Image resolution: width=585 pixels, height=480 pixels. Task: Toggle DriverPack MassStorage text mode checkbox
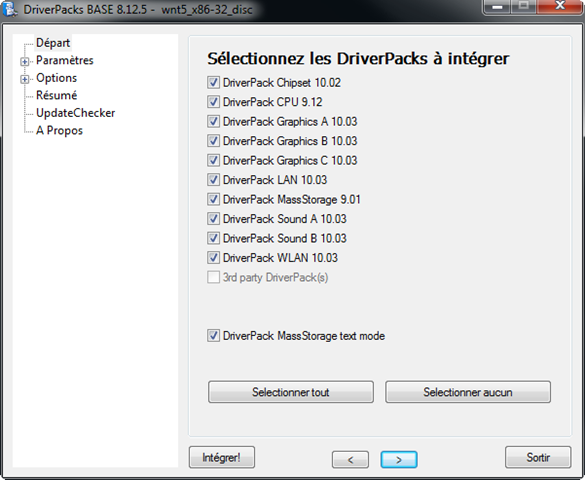[213, 336]
